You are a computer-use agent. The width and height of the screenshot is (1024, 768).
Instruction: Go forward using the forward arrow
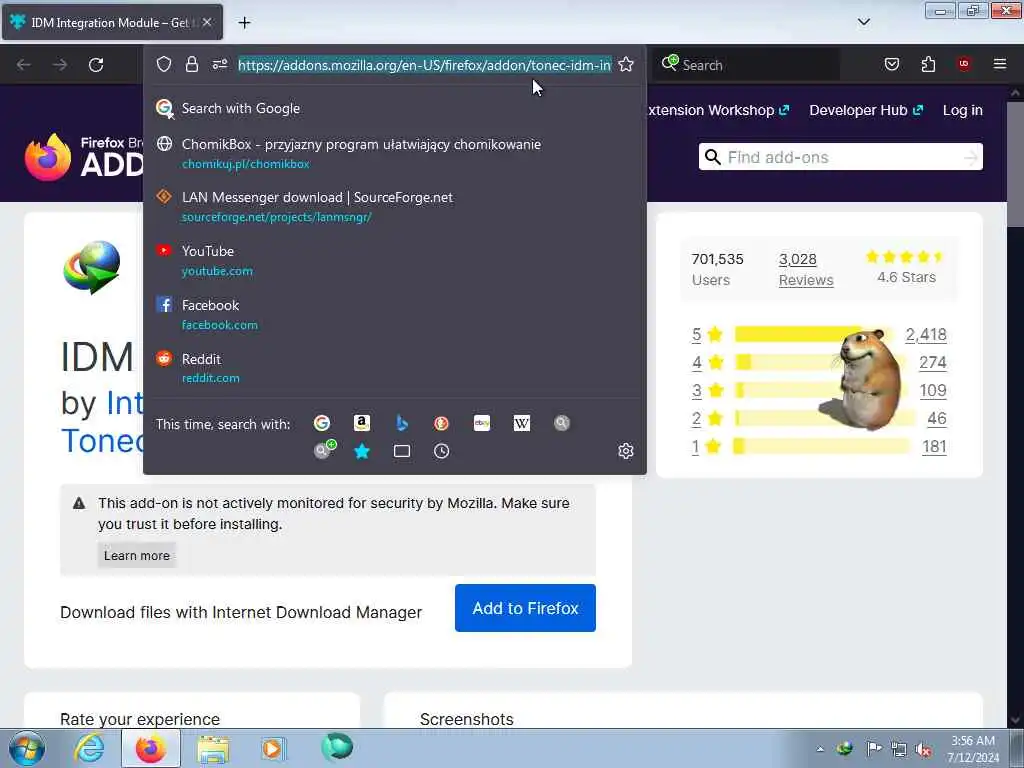click(59, 65)
